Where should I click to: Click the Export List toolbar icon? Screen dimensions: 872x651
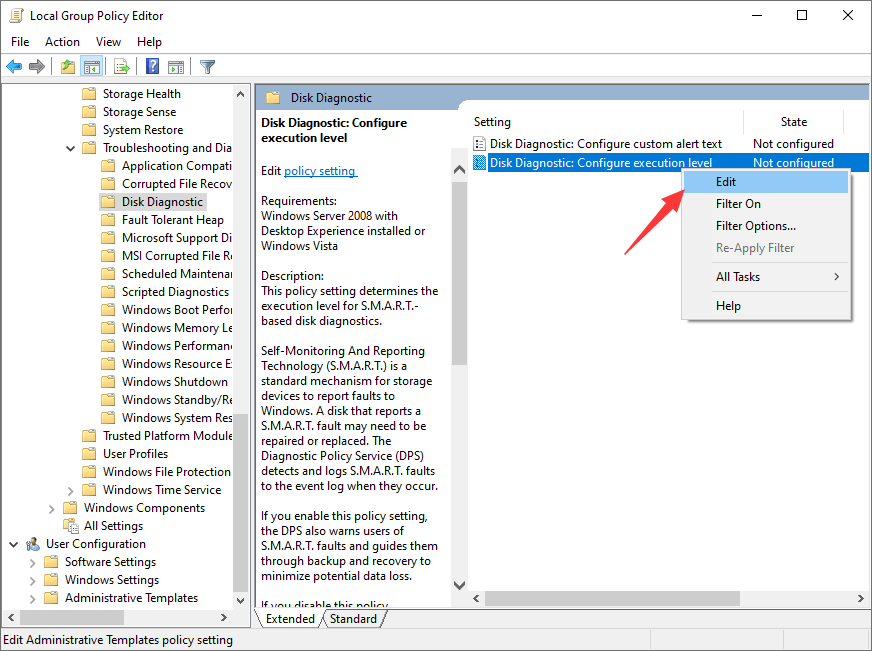click(x=122, y=67)
